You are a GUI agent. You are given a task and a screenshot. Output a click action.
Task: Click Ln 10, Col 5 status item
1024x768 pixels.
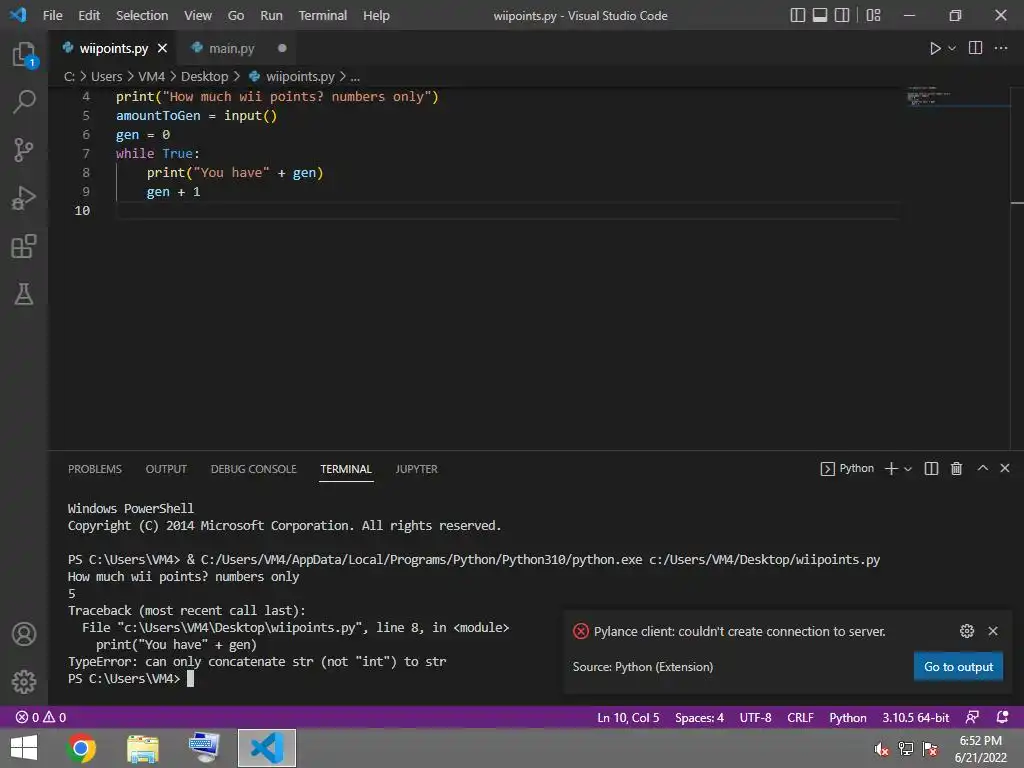point(628,717)
